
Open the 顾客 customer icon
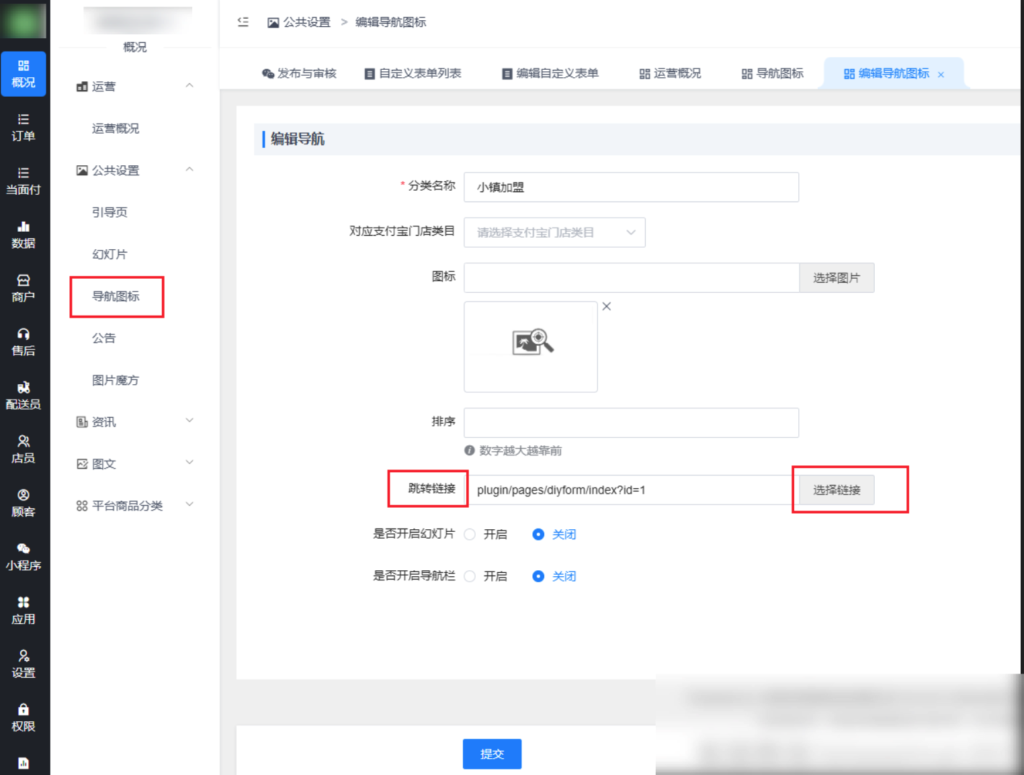(x=23, y=500)
